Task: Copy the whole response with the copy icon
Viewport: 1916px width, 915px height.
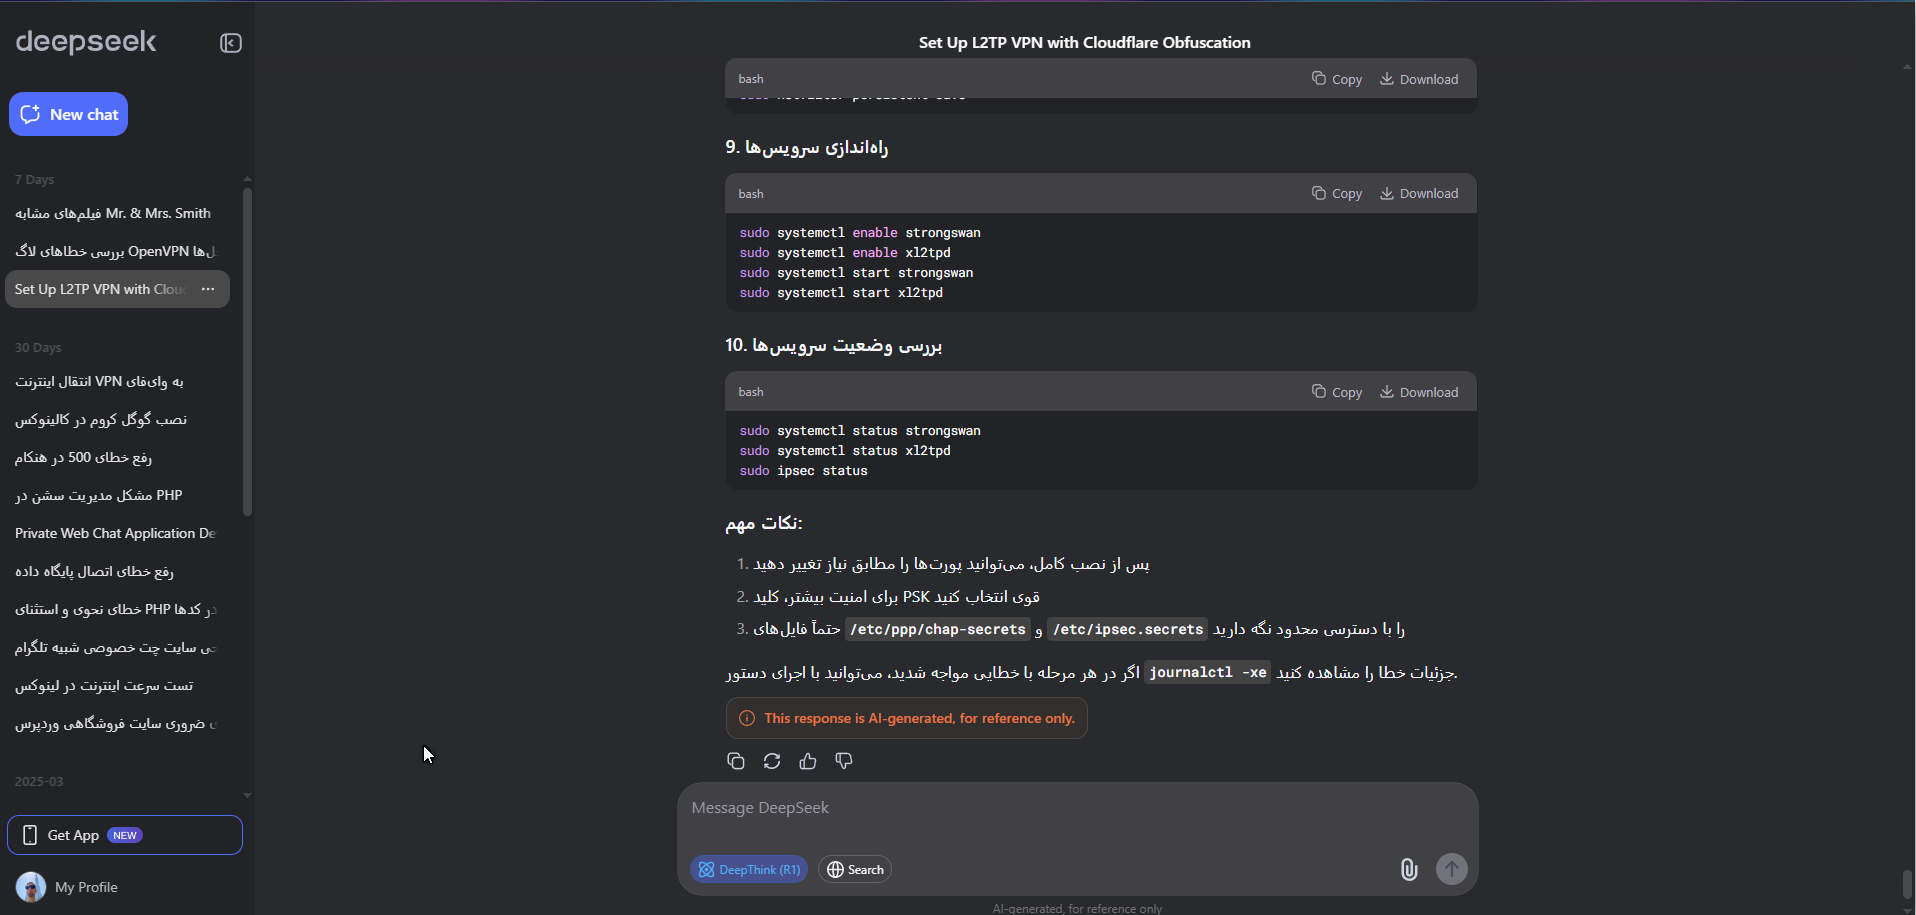Action: pyautogui.click(x=736, y=761)
